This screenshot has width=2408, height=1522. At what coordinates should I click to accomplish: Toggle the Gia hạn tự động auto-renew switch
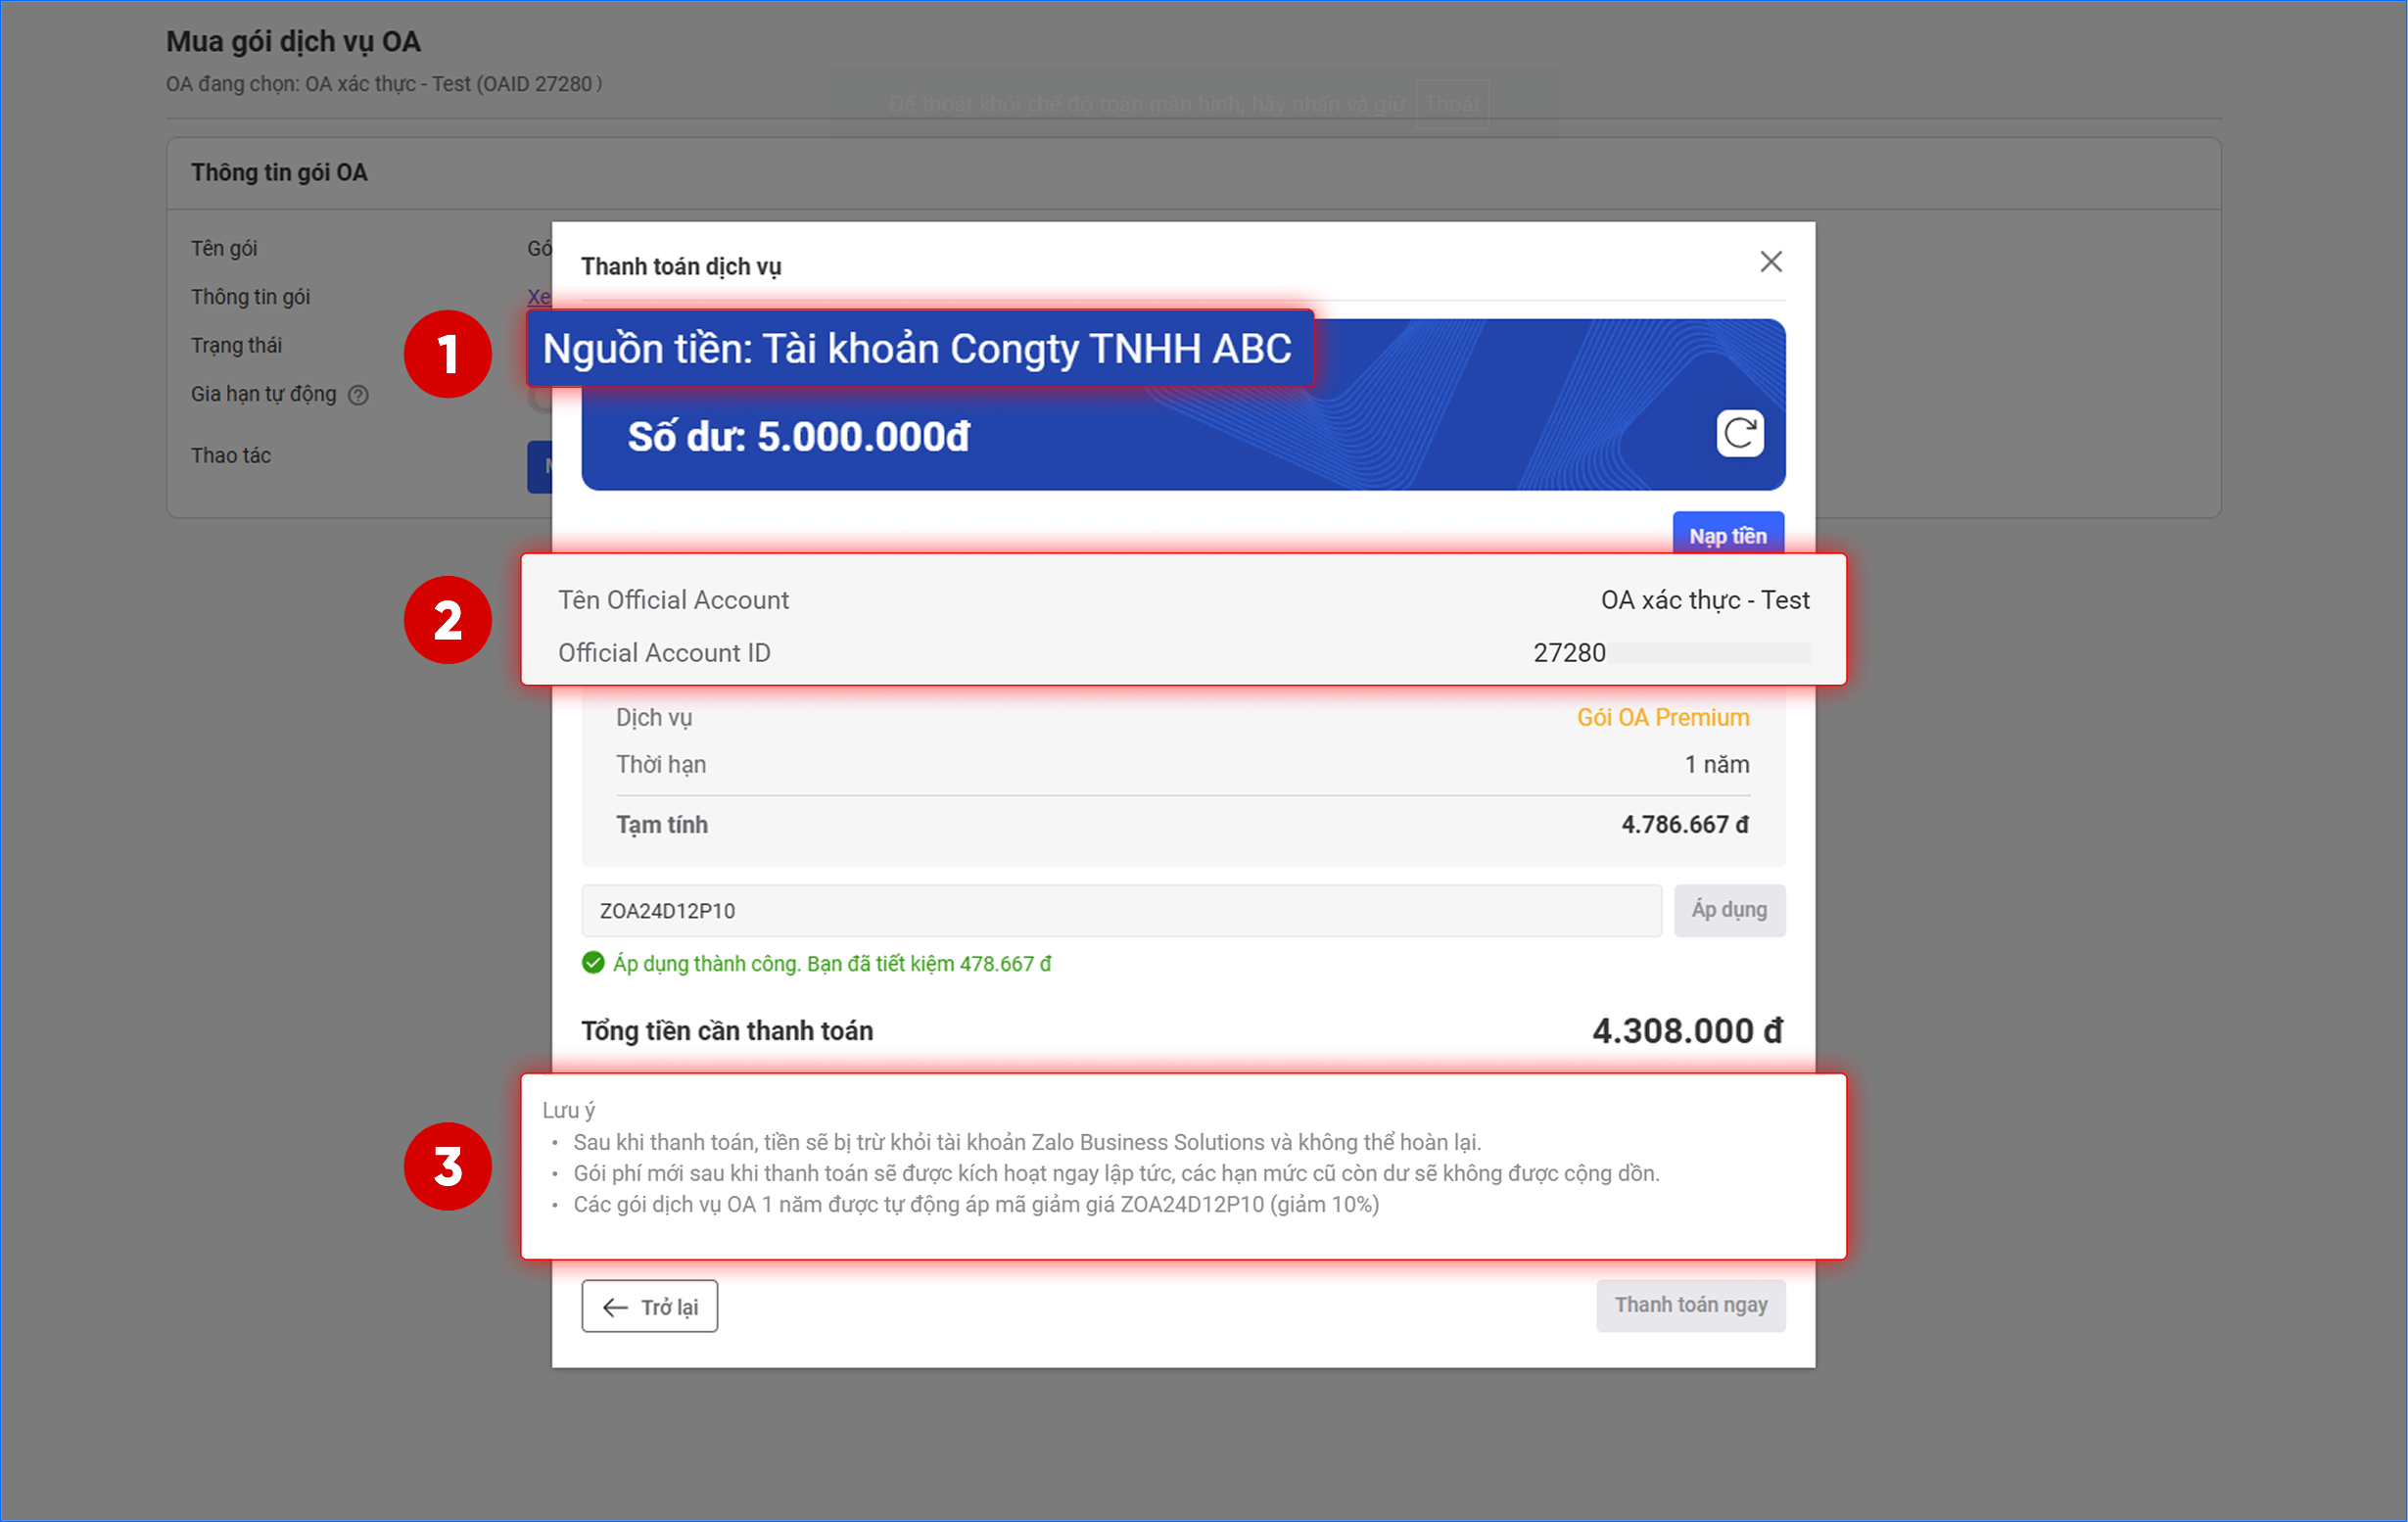click(x=540, y=397)
